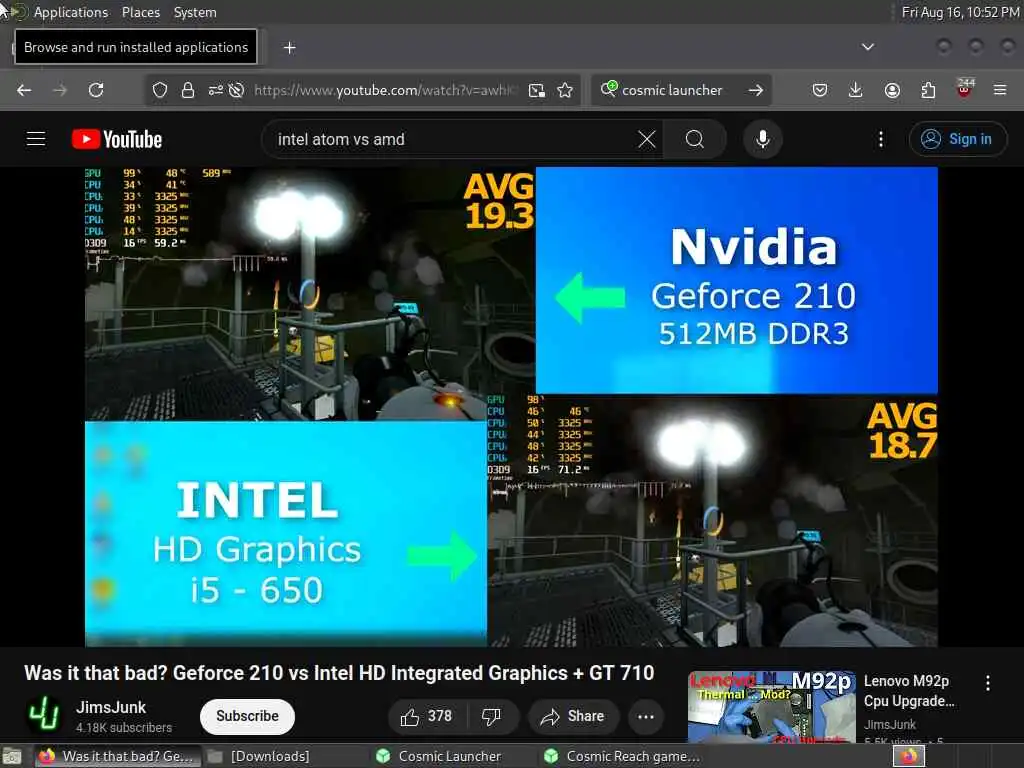Screen dimensions: 1024x768
Task: Switch to Firefox 'Was it that bad?' taskbar entry
Action: [116, 756]
